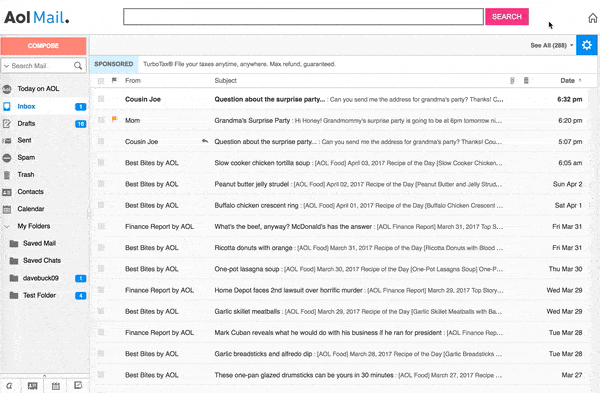This screenshot has width=600, height=393.
Task: Open contacts icon in bottom toolbar
Action: click(x=33, y=386)
